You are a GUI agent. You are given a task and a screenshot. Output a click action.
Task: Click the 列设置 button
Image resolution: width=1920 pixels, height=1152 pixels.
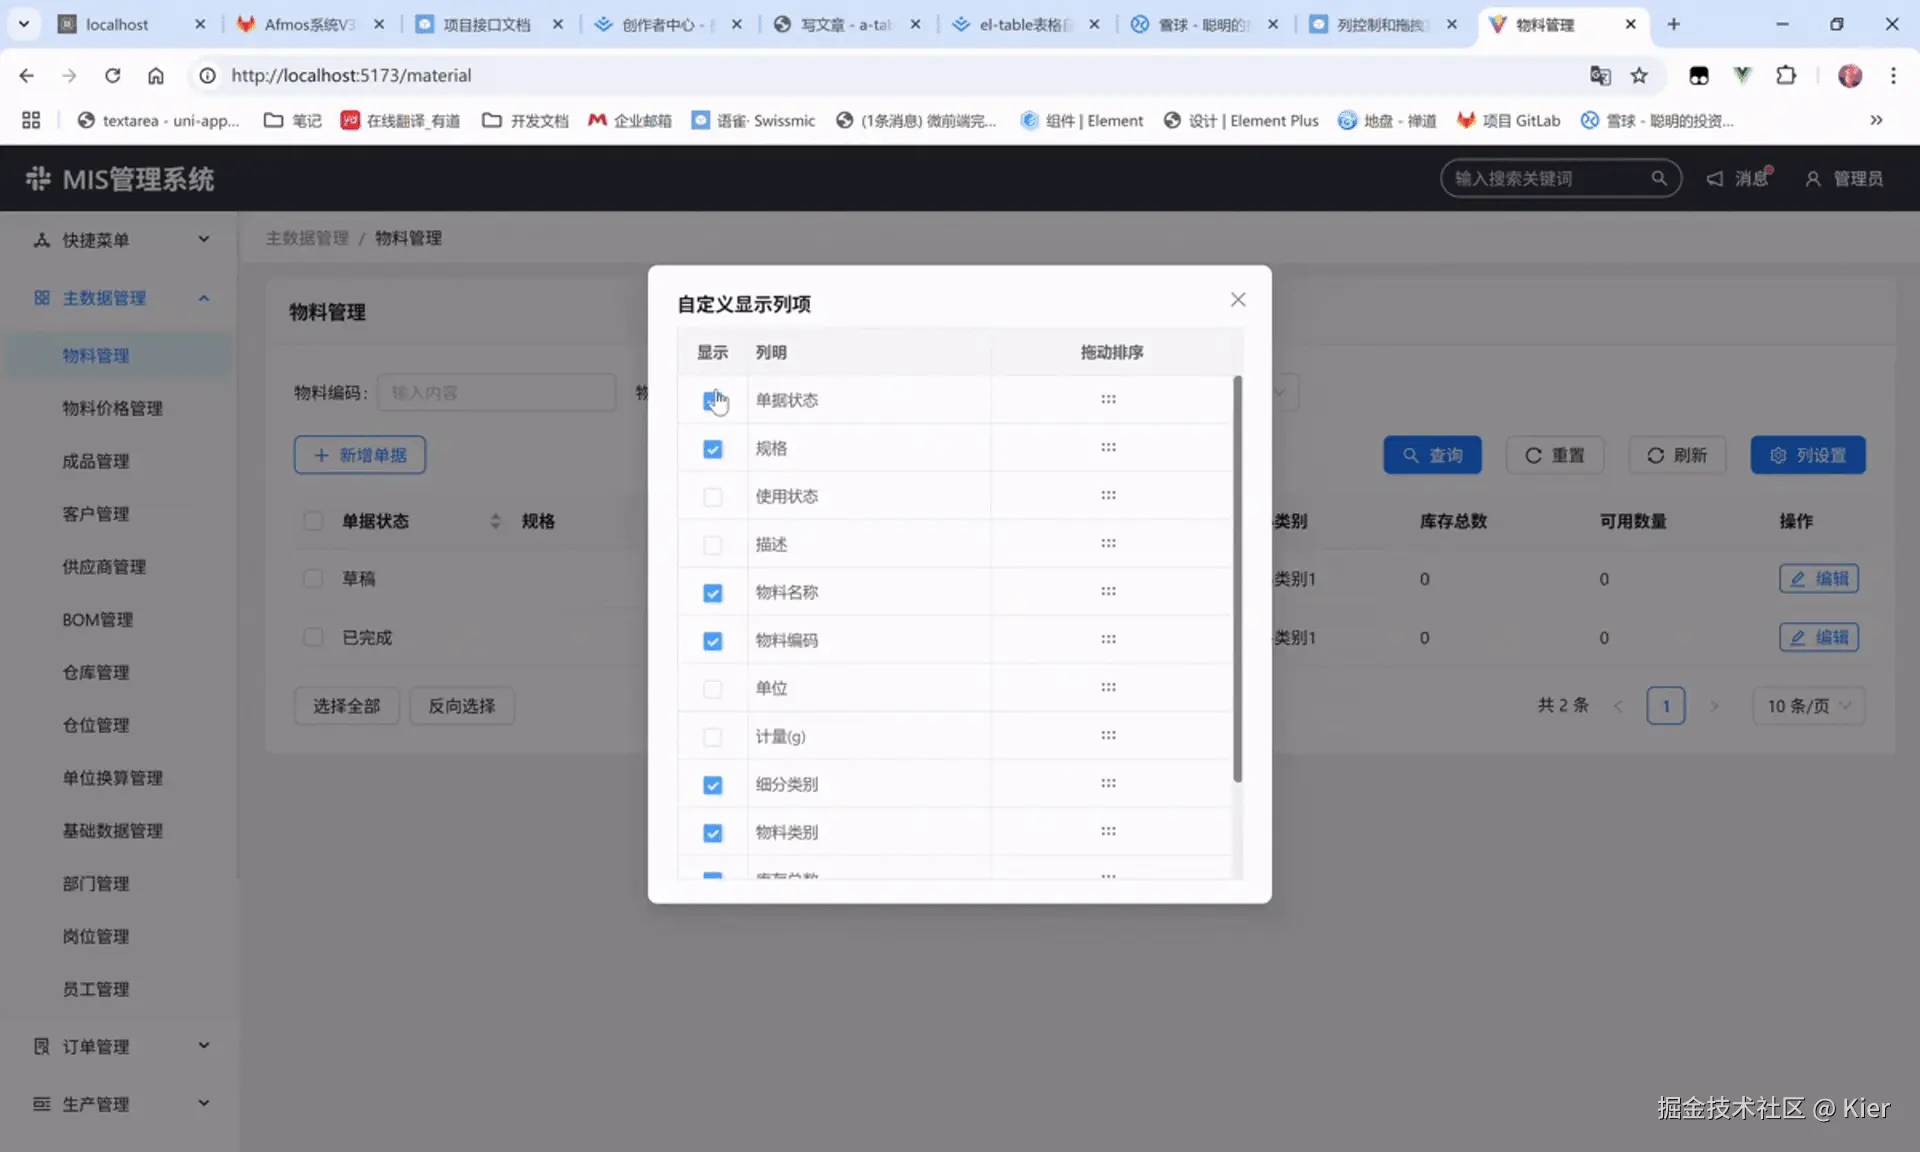tap(1808, 455)
